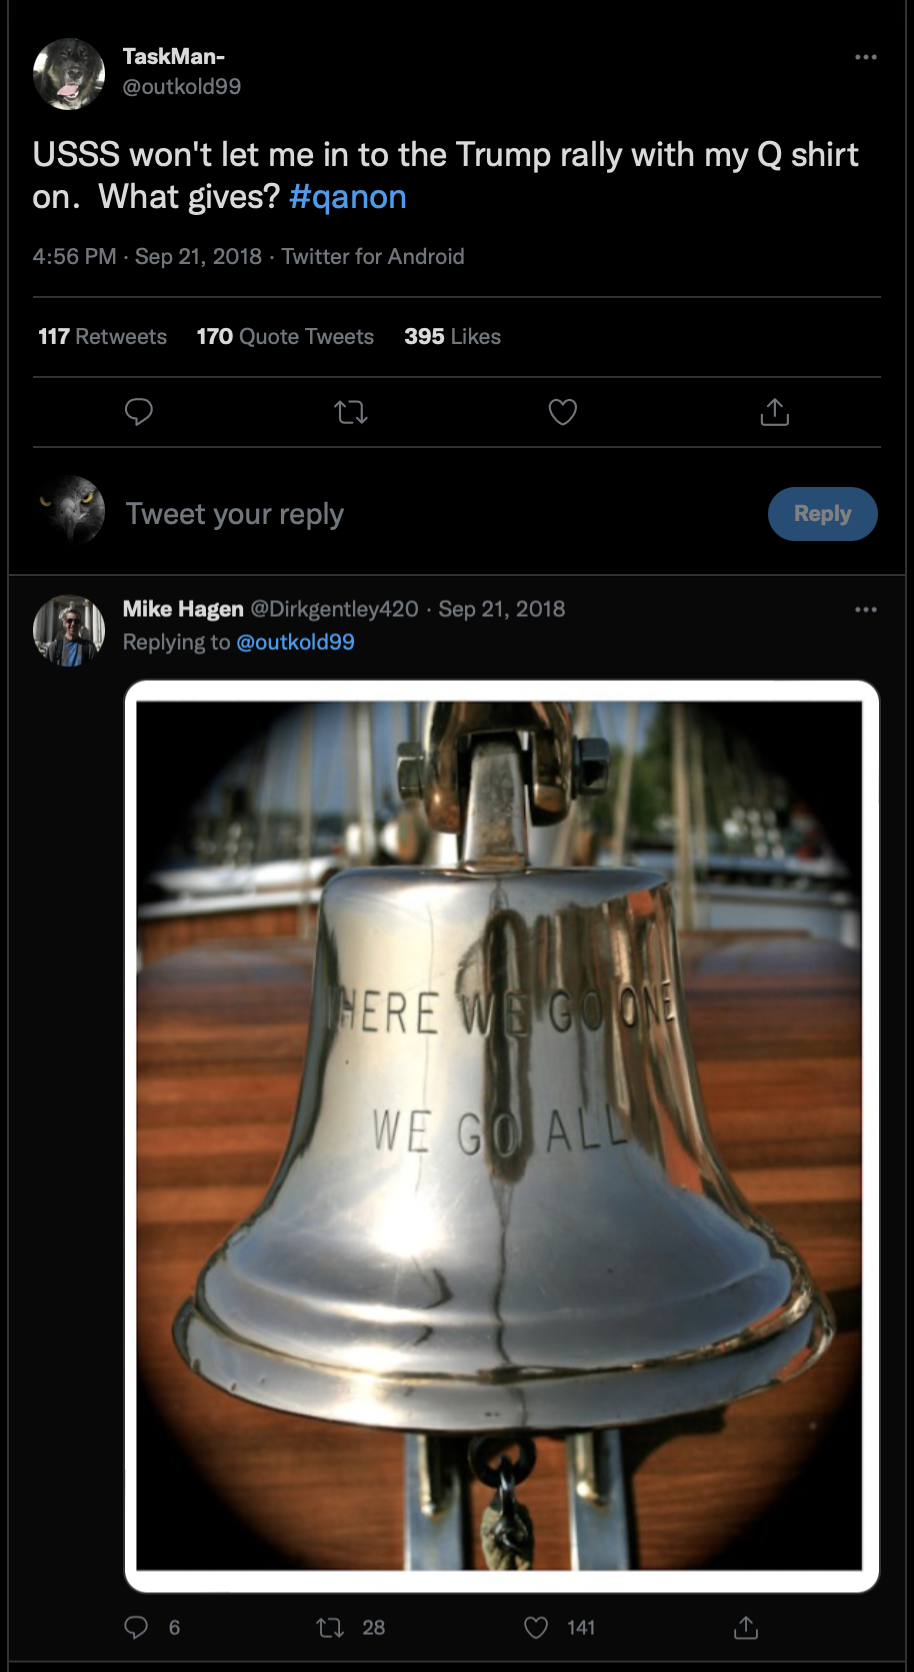Image resolution: width=914 pixels, height=1672 pixels.
Task: Open the @outkold99 mention link in reply
Action: tap(295, 642)
